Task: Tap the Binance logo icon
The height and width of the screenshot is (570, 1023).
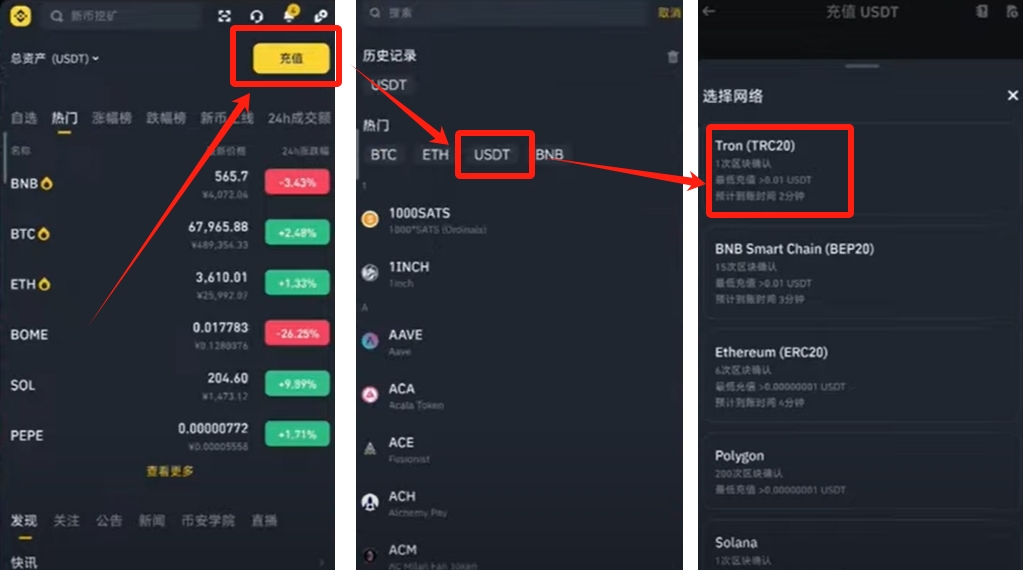Action: click(20, 15)
